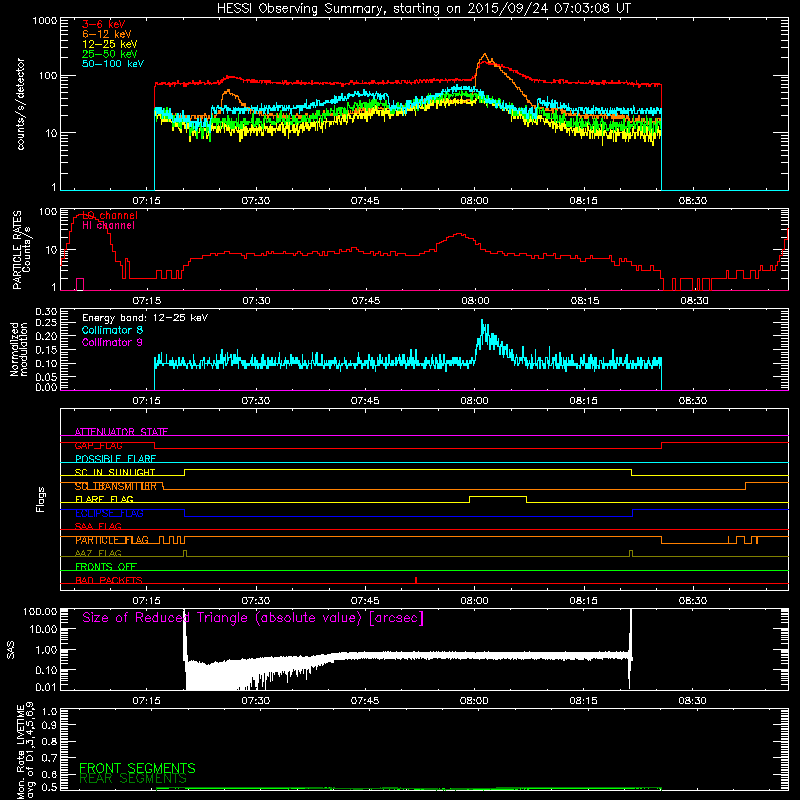Click the FRONTS_OFF flag label
This screenshot has height=800, width=800.
[x=106, y=567]
